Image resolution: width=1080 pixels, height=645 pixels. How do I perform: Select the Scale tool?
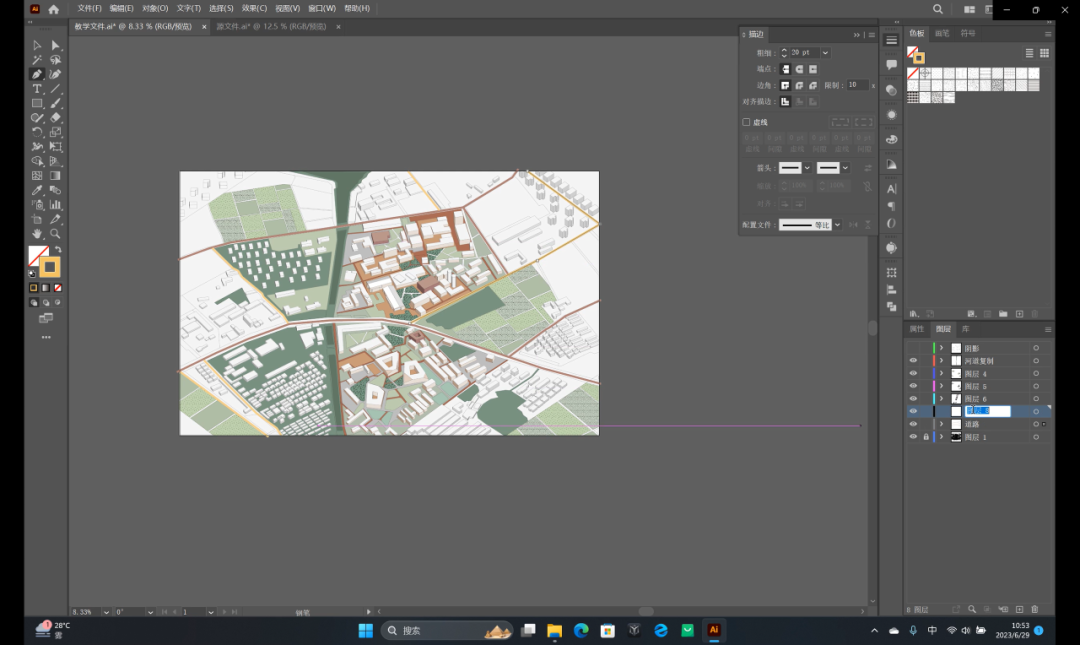[x=56, y=132]
